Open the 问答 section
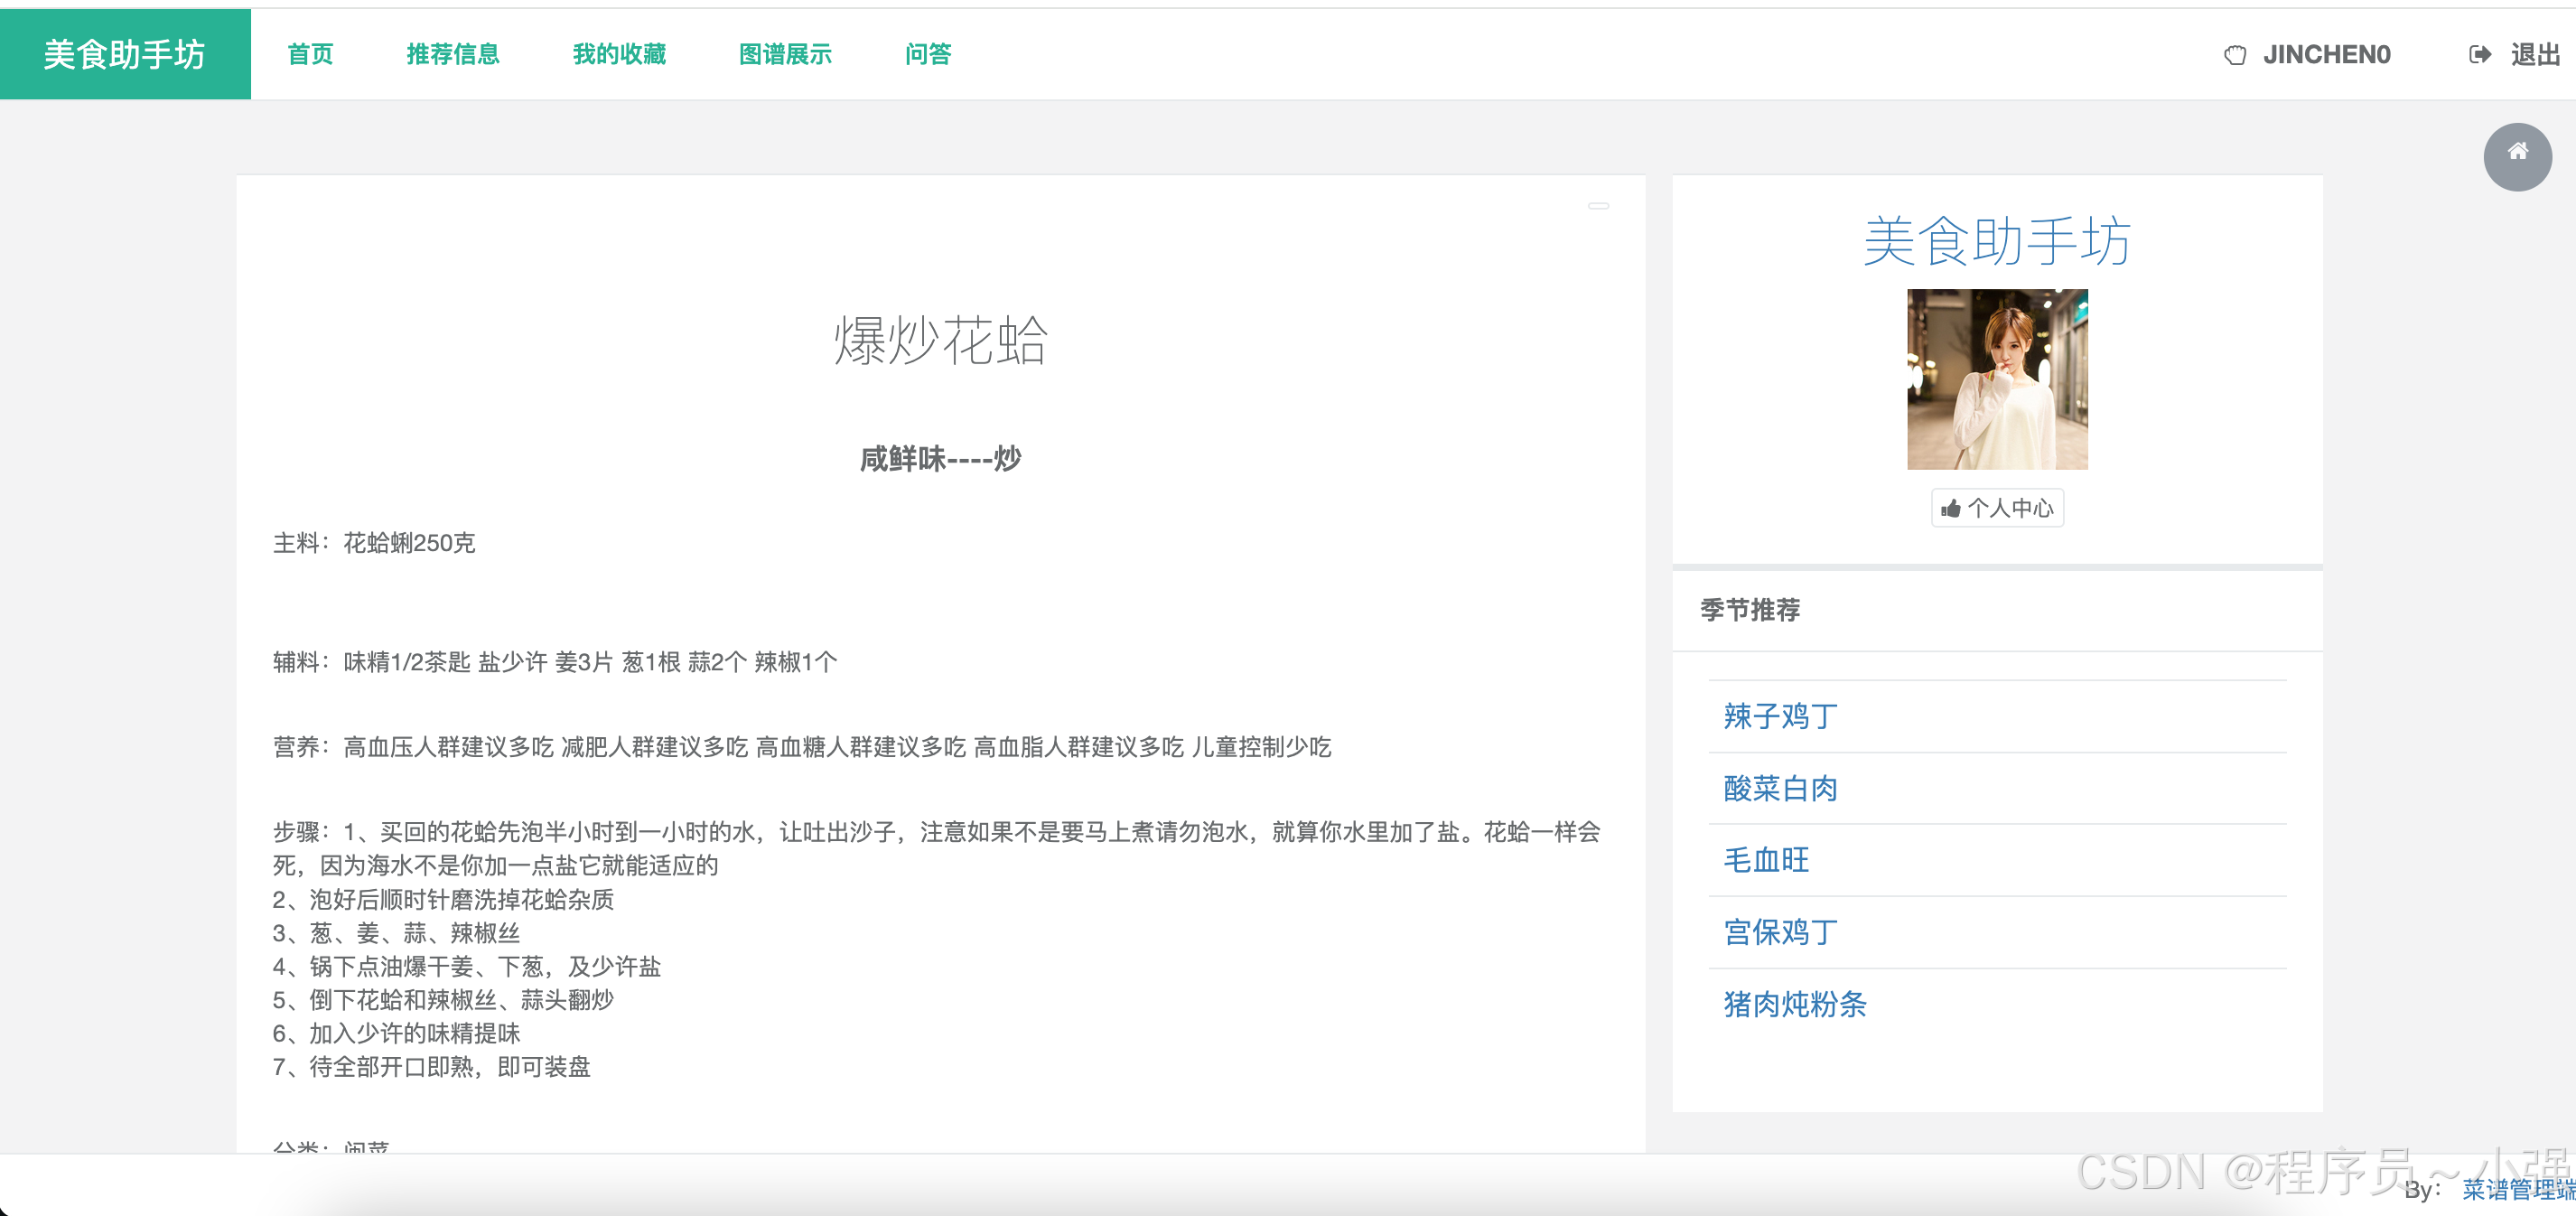 927,55
